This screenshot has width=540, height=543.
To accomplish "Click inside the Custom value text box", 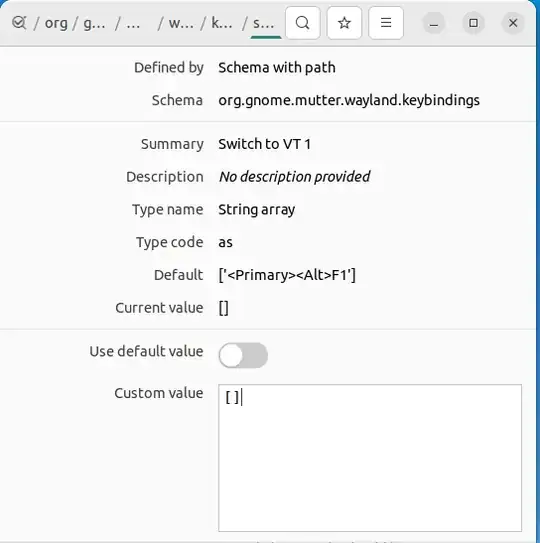I will coord(370,457).
